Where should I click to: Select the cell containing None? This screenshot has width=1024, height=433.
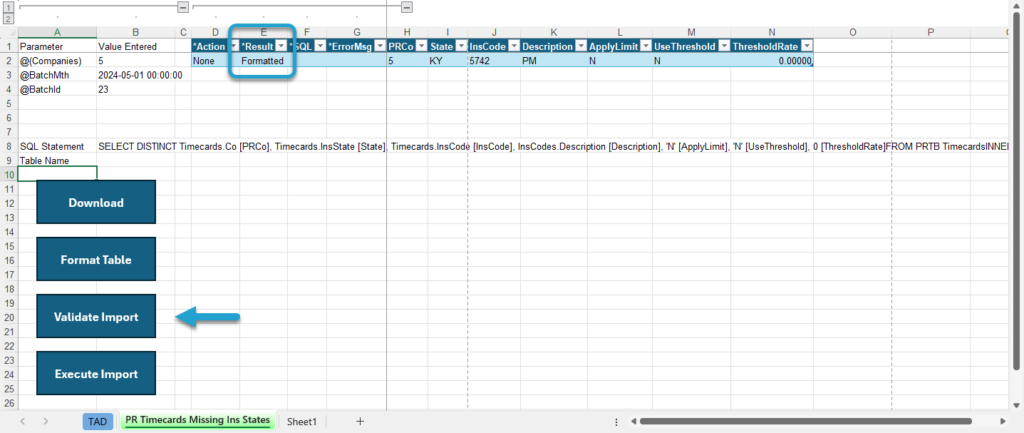tap(216, 60)
